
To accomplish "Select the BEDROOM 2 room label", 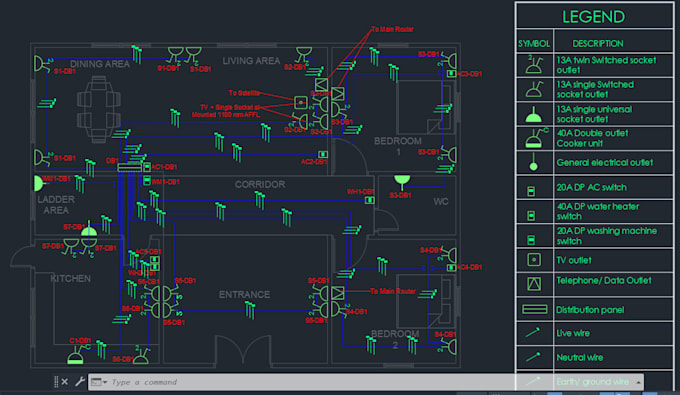I will pos(395,339).
